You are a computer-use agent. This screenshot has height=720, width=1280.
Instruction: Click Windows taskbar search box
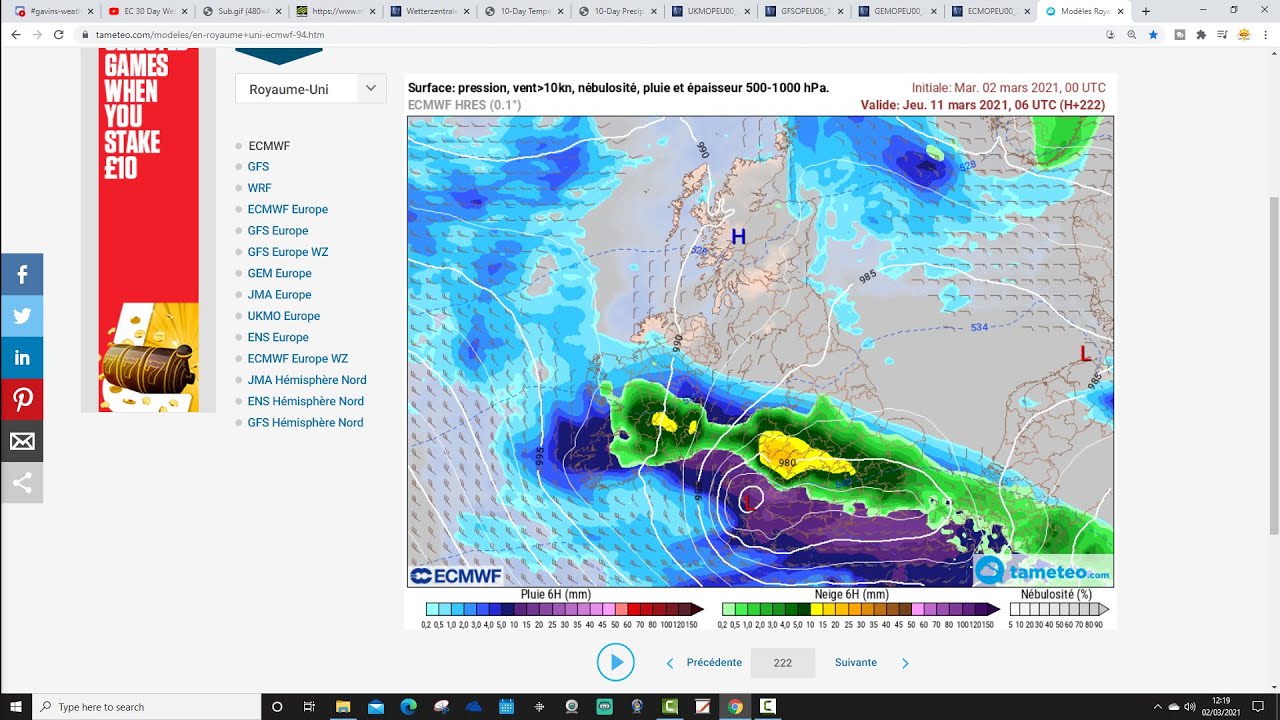[x=147, y=707]
